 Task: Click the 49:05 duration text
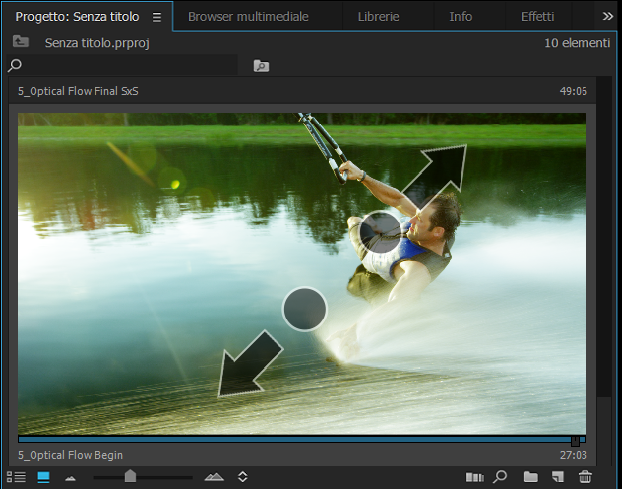click(573, 91)
